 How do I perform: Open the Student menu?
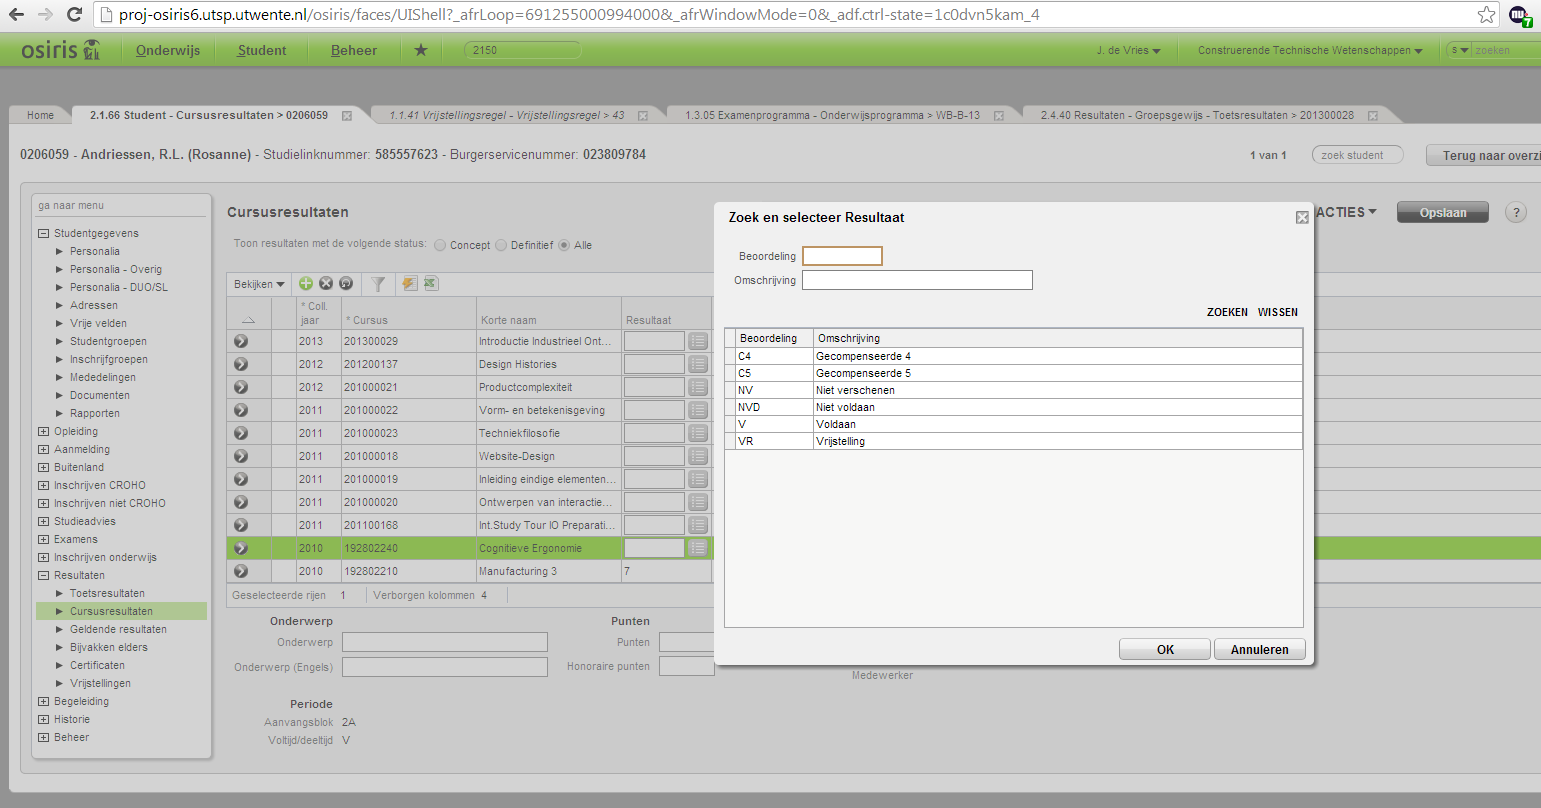[x=262, y=50]
